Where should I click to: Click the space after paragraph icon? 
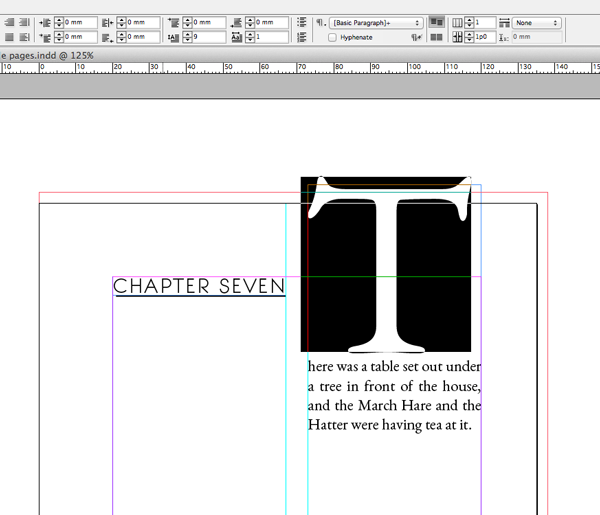click(x=236, y=23)
